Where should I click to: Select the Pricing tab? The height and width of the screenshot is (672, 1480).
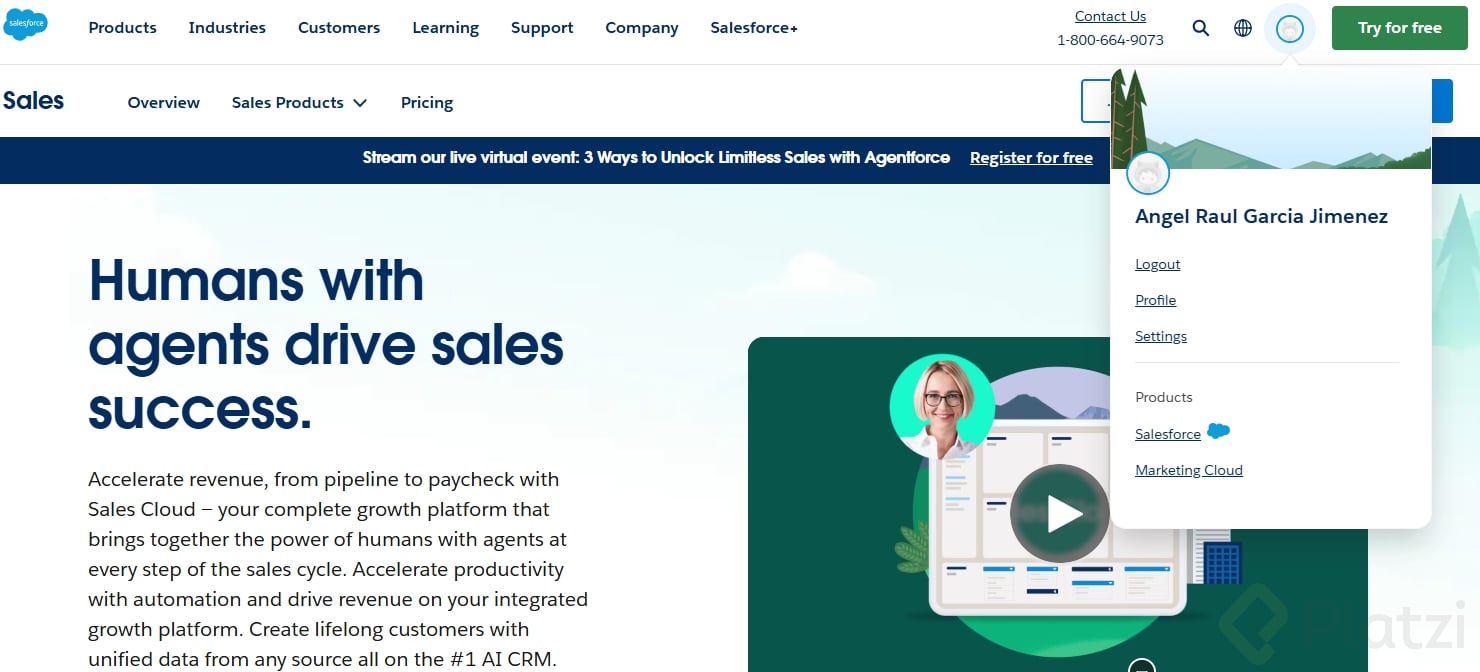pos(427,102)
